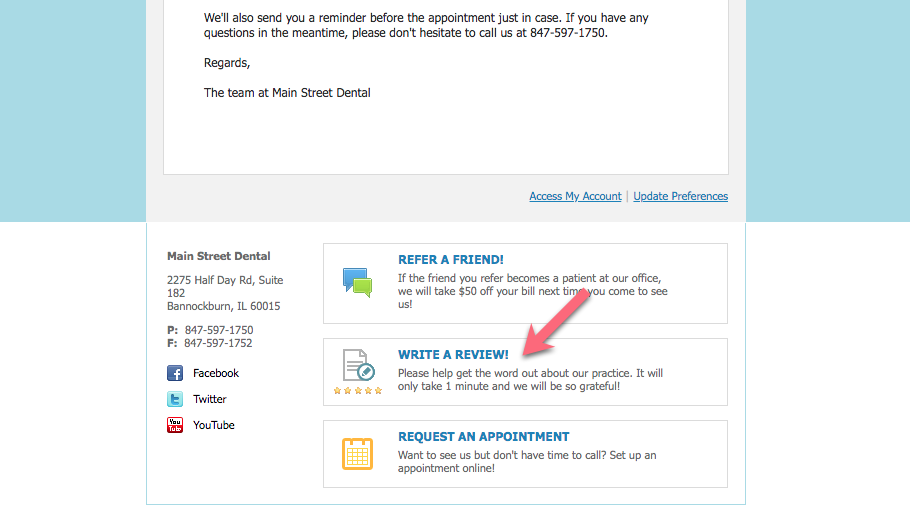Open the Update Preferences link

coord(680,196)
